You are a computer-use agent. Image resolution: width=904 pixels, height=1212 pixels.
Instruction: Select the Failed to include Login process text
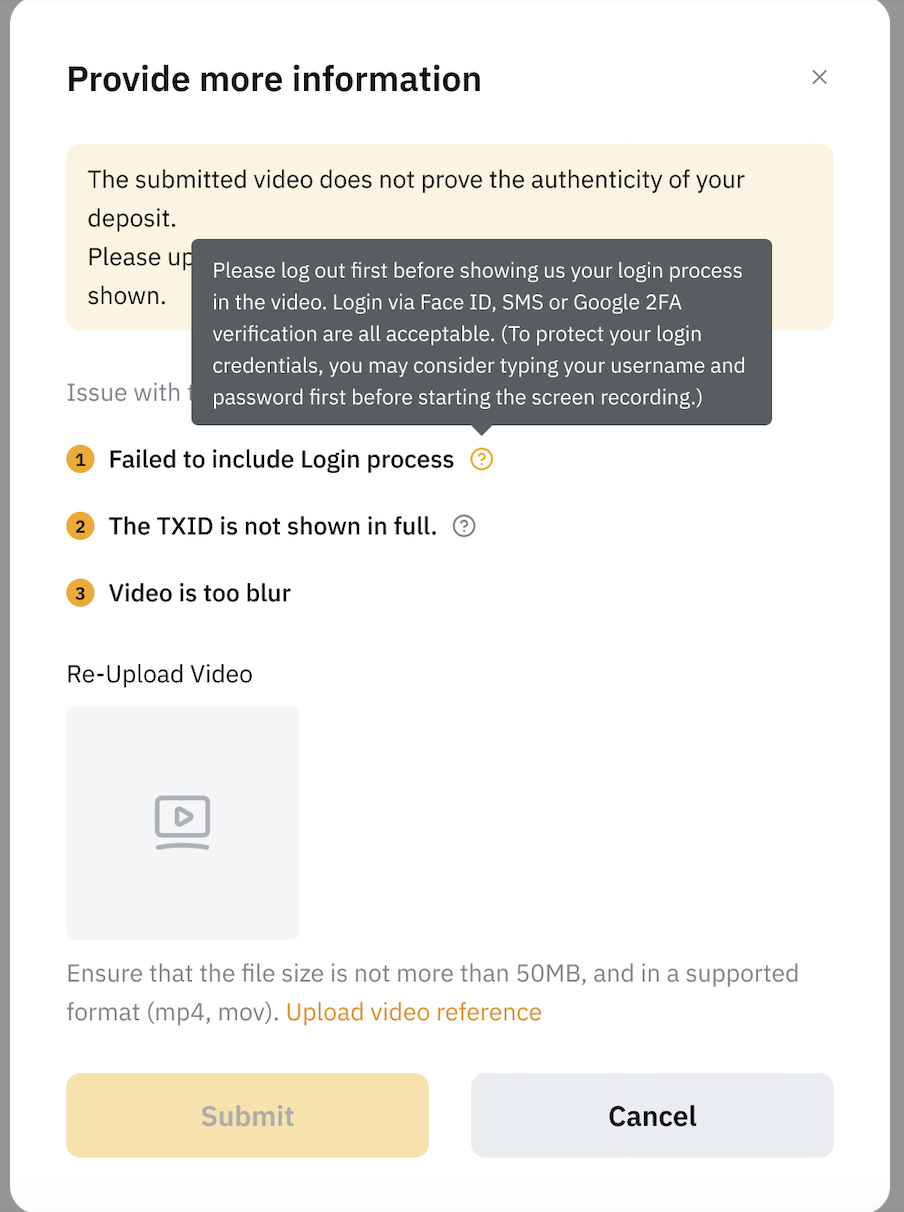tap(281, 460)
